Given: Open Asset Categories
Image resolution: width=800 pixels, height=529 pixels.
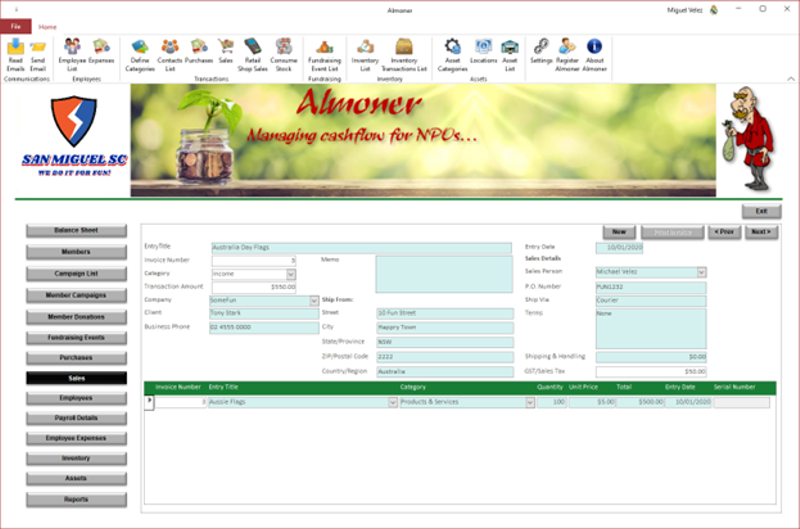Looking at the screenshot, I should tap(452, 55).
